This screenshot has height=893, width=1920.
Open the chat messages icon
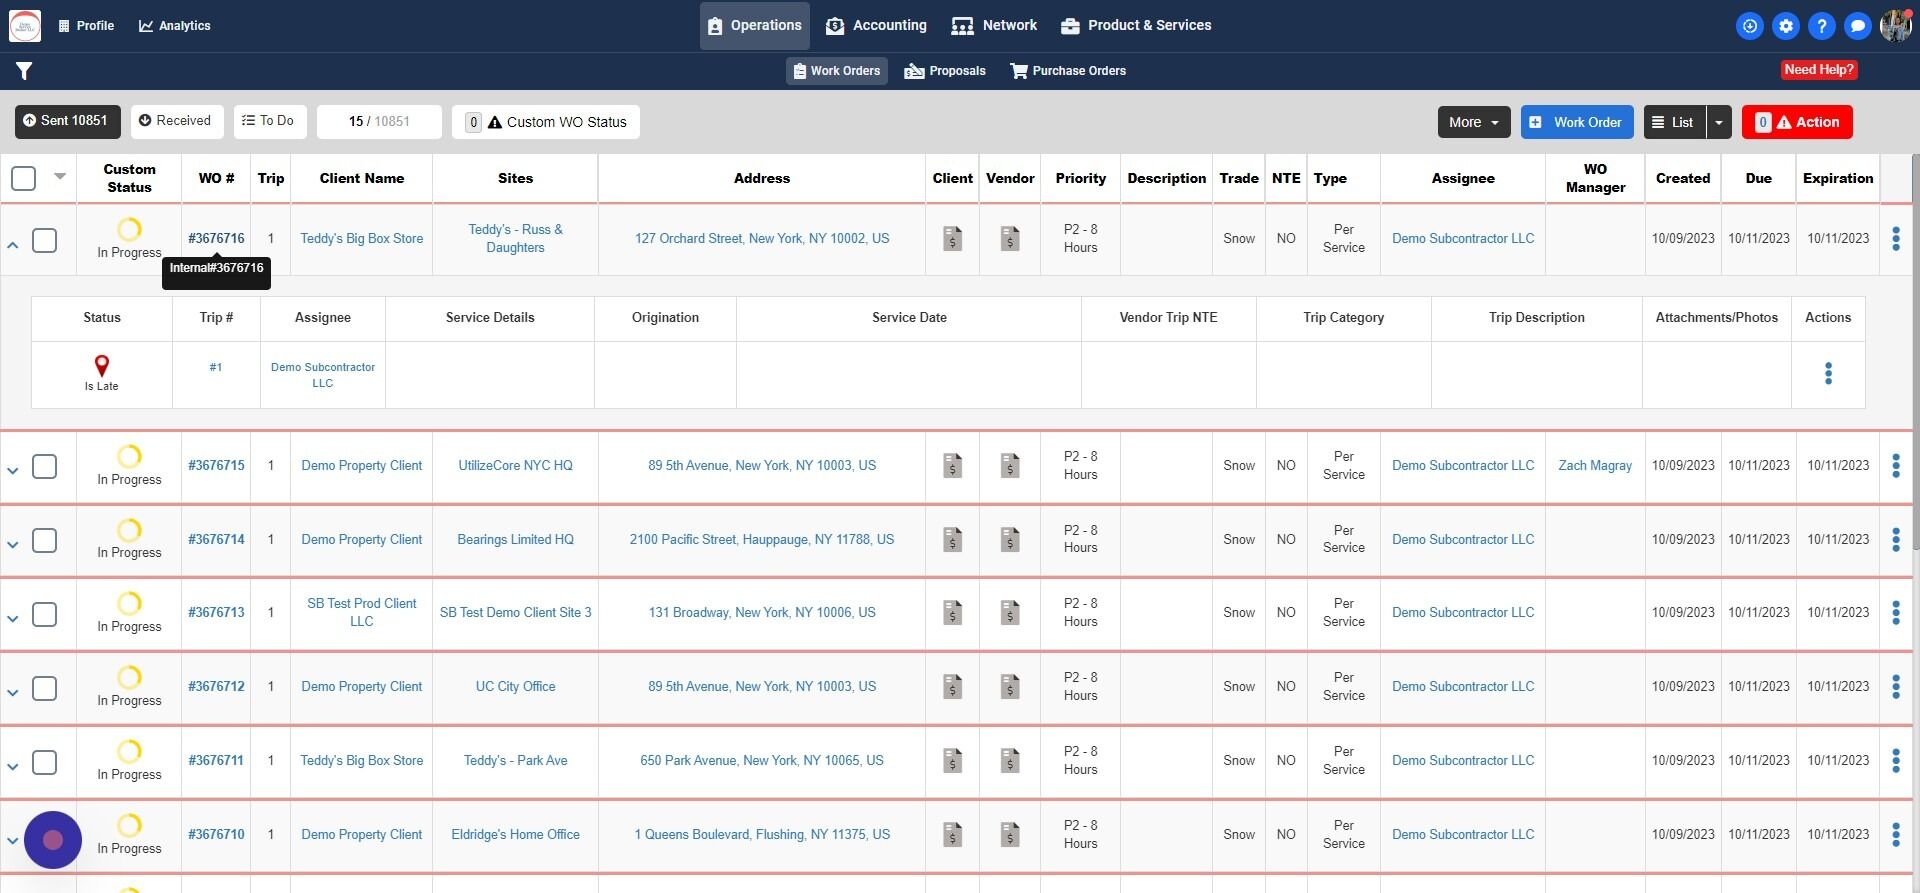(x=1857, y=26)
